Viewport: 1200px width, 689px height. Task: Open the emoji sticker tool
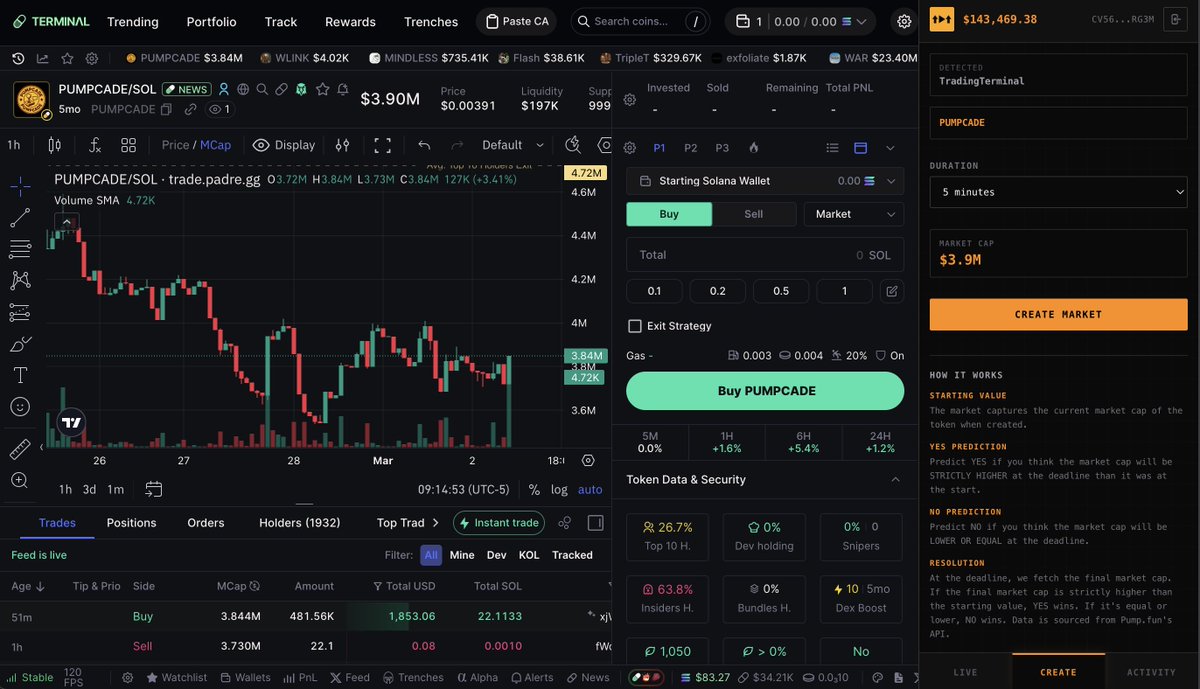pyautogui.click(x=20, y=407)
